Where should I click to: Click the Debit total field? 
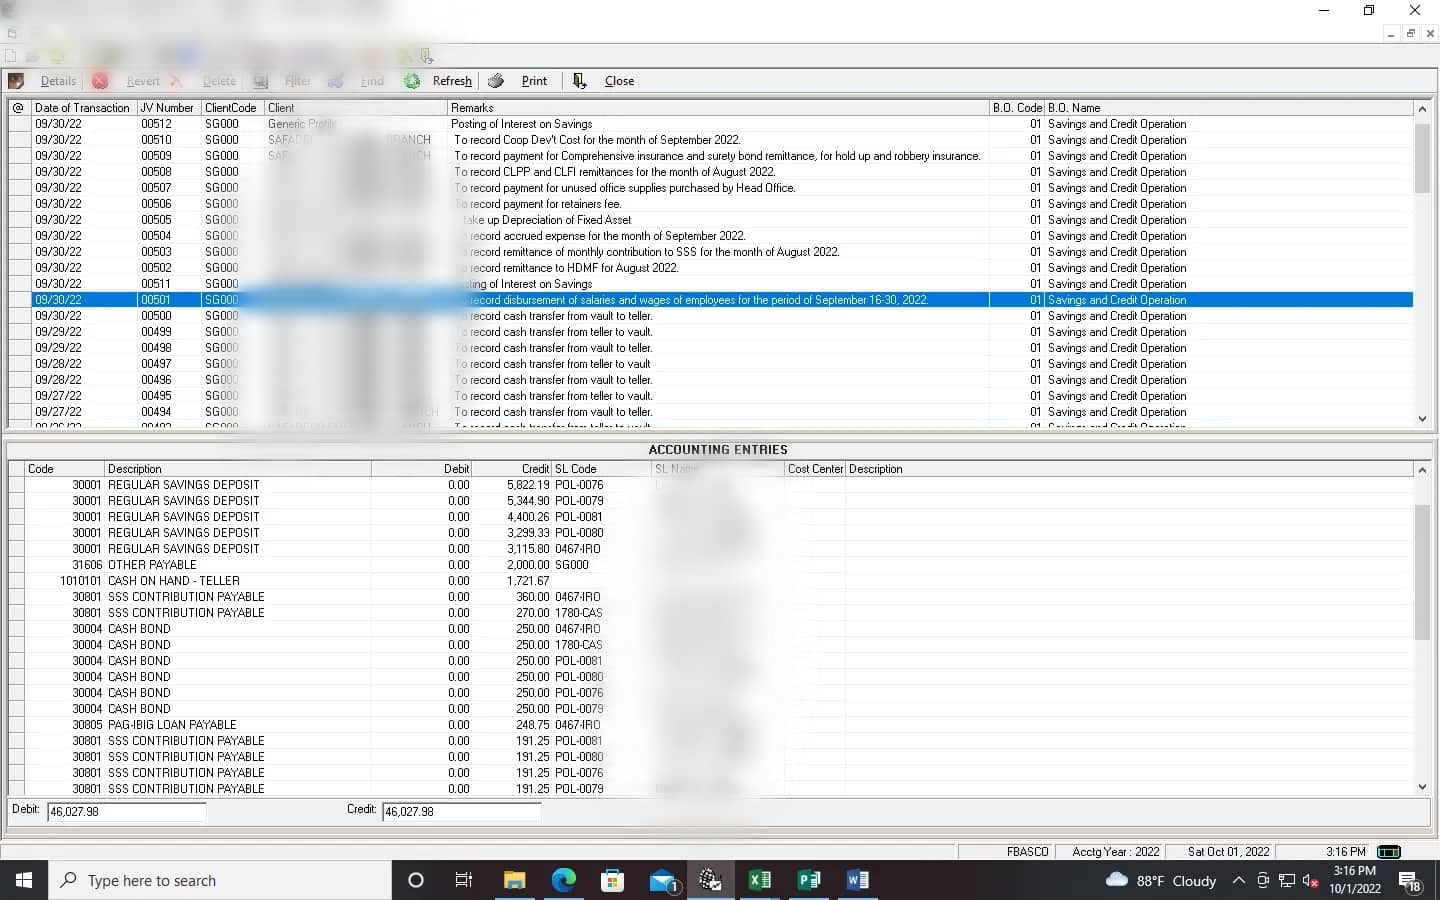click(126, 812)
